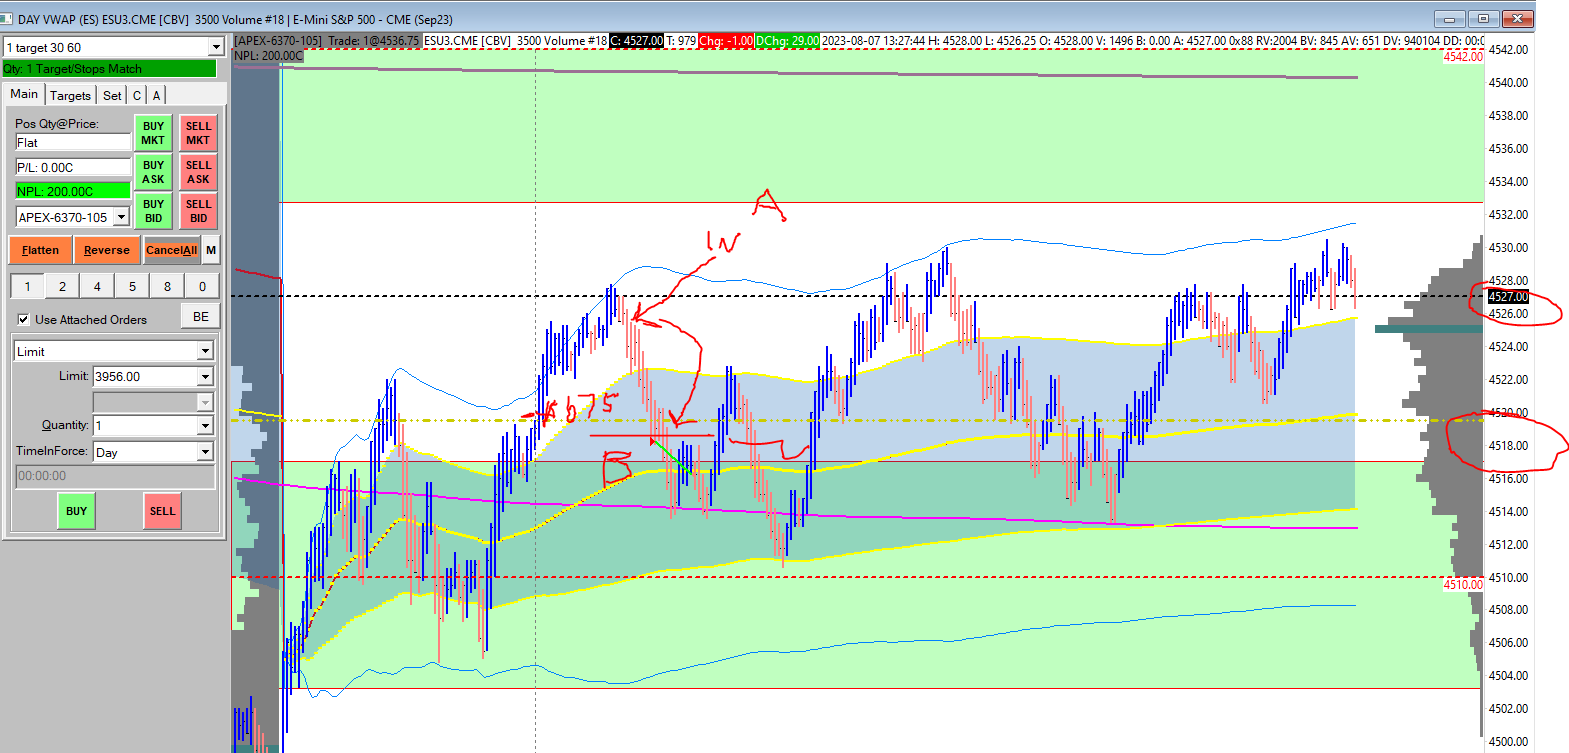Click the Quantity input field
The width and height of the screenshot is (1569, 753).
click(145, 425)
